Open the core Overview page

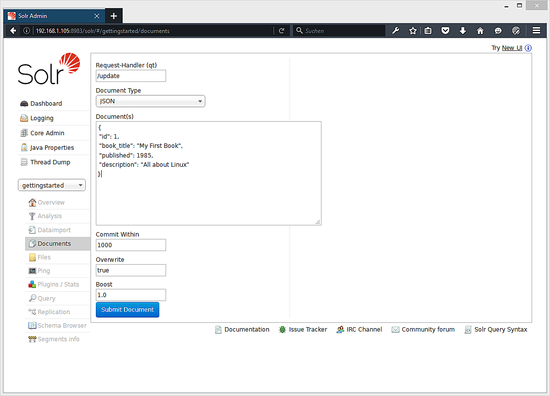[47, 202]
